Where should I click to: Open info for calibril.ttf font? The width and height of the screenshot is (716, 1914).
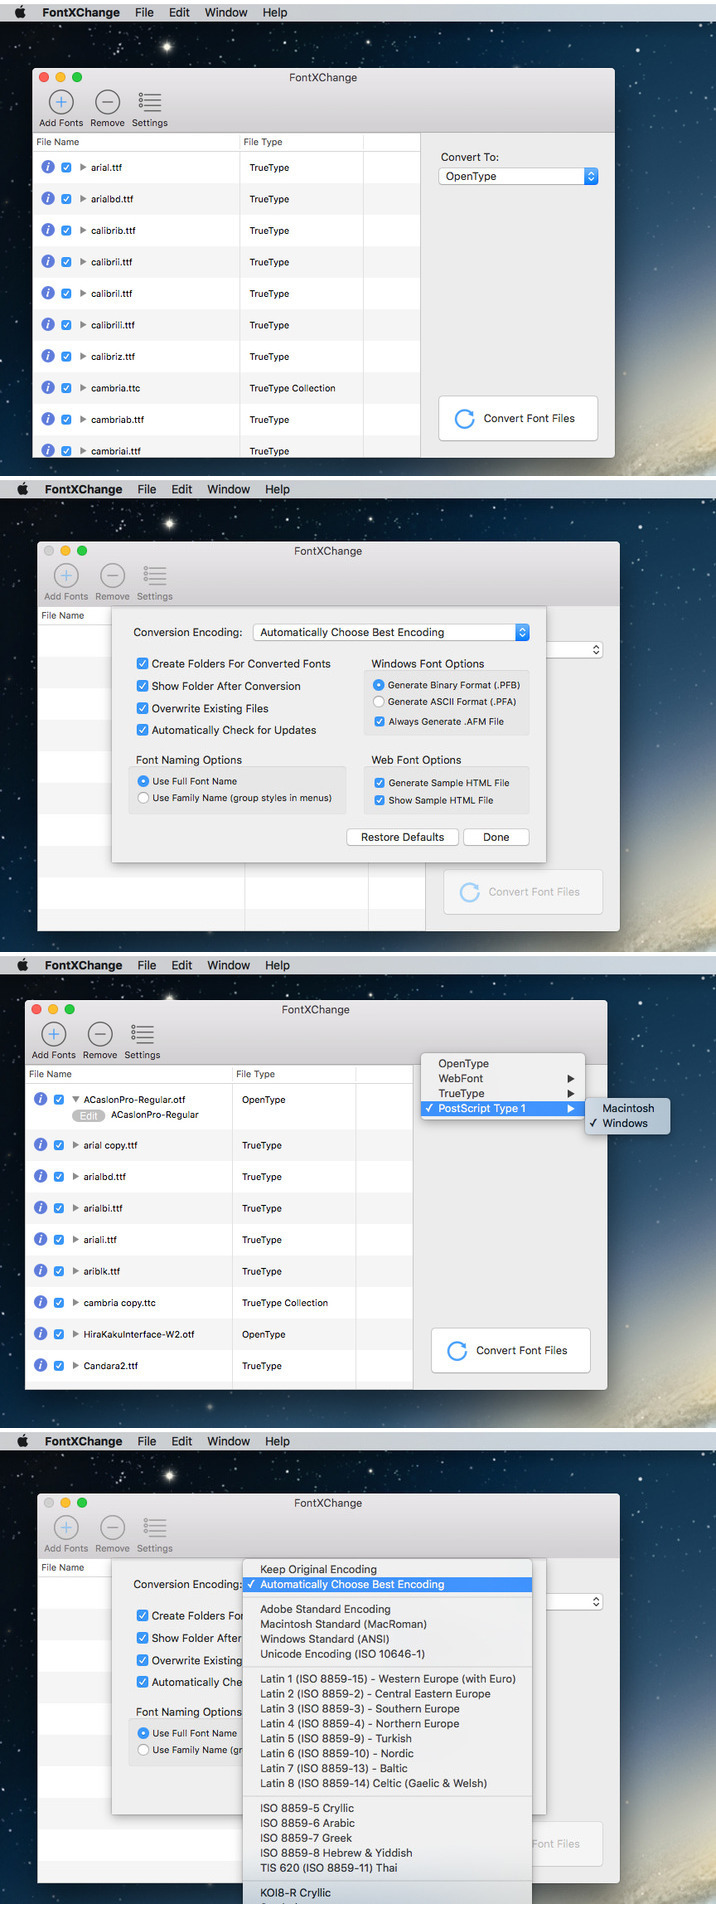coord(47,293)
